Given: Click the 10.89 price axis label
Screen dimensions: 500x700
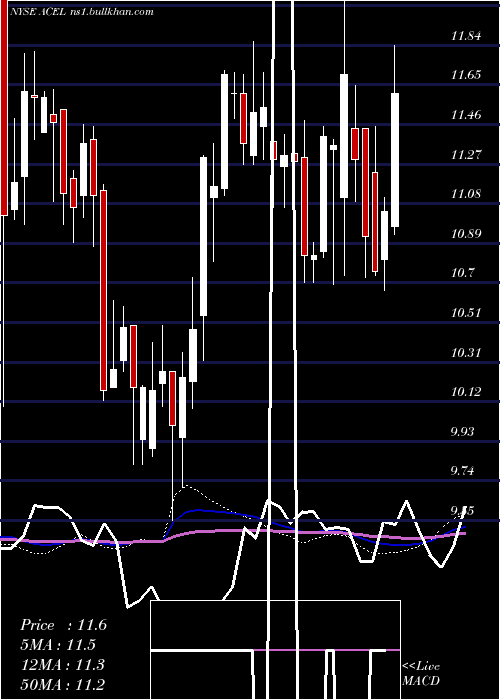Looking at the screenshot, I should coord(466,233).
